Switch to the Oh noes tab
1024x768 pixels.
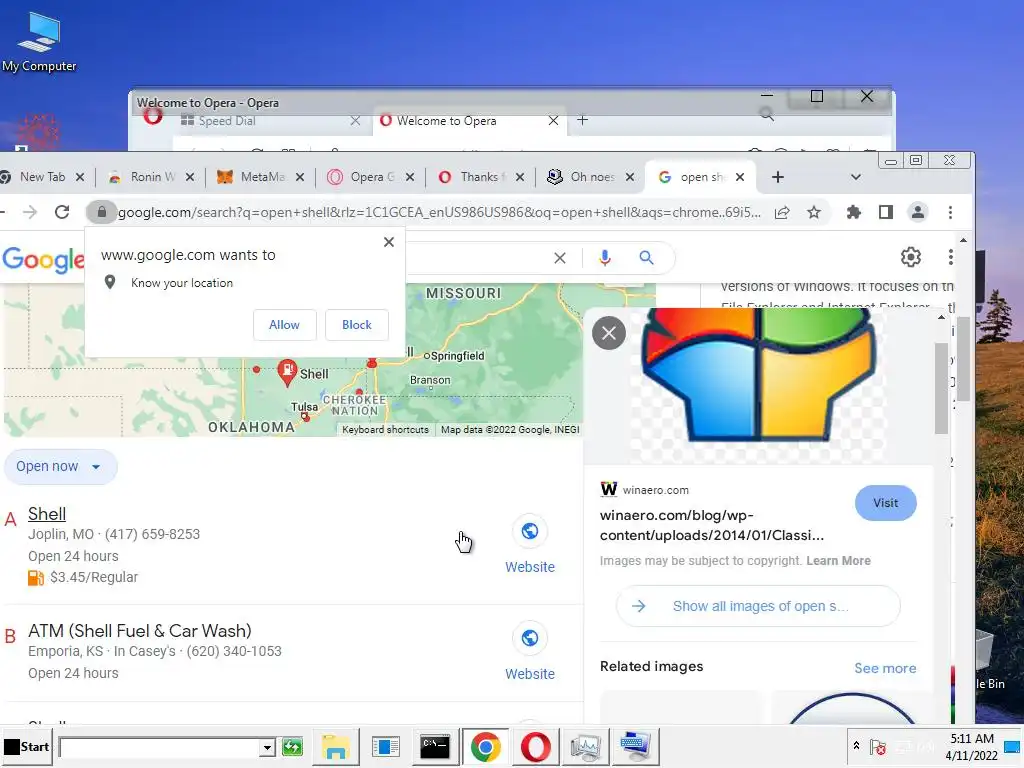pyautogui.click(x=592, y=177)
